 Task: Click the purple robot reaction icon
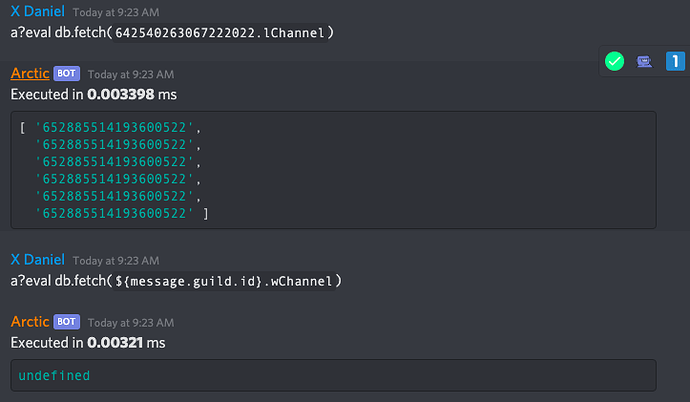point(645,62)
